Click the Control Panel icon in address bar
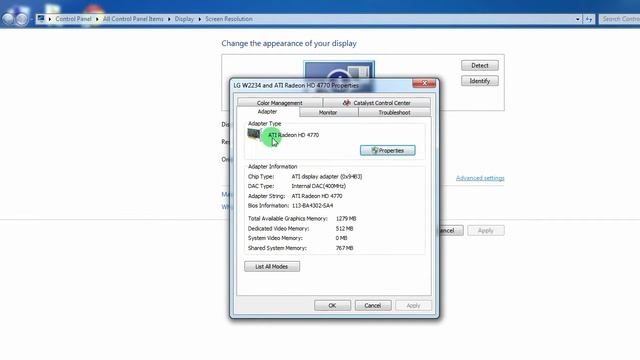The image size is (640, 360). coord(41,18)
